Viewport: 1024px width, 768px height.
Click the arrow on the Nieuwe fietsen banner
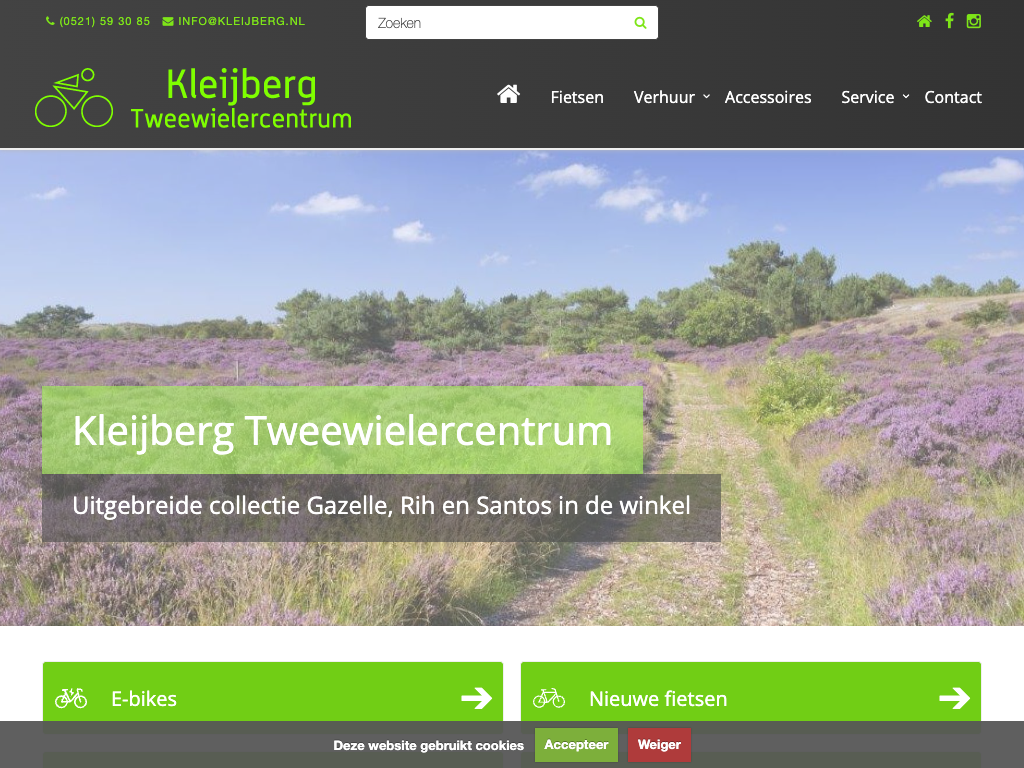[954, 697]
